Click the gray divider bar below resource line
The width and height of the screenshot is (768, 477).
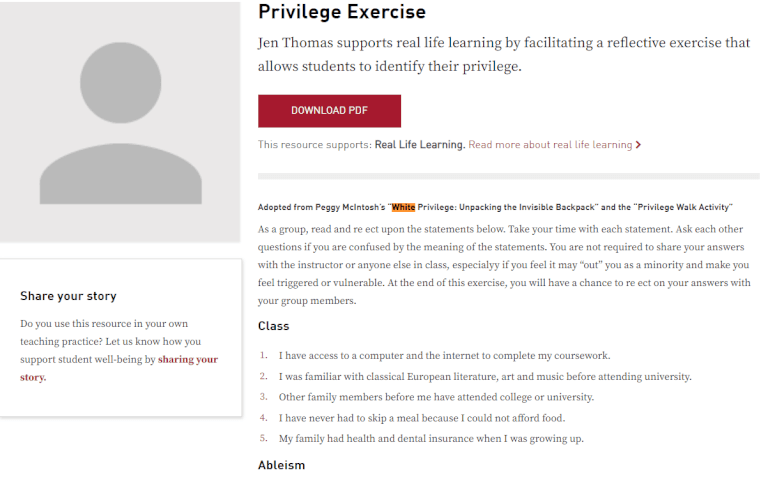(x=509, y=176)
